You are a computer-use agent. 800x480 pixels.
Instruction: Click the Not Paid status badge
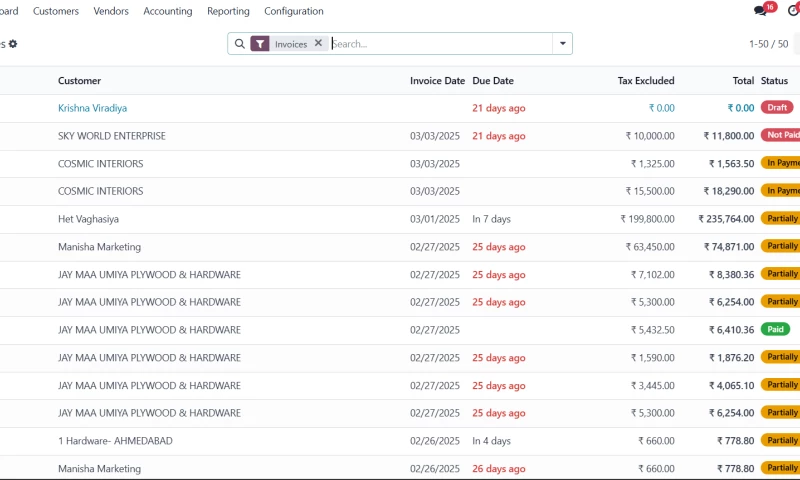pyautogui.click(x=781, y=135)
